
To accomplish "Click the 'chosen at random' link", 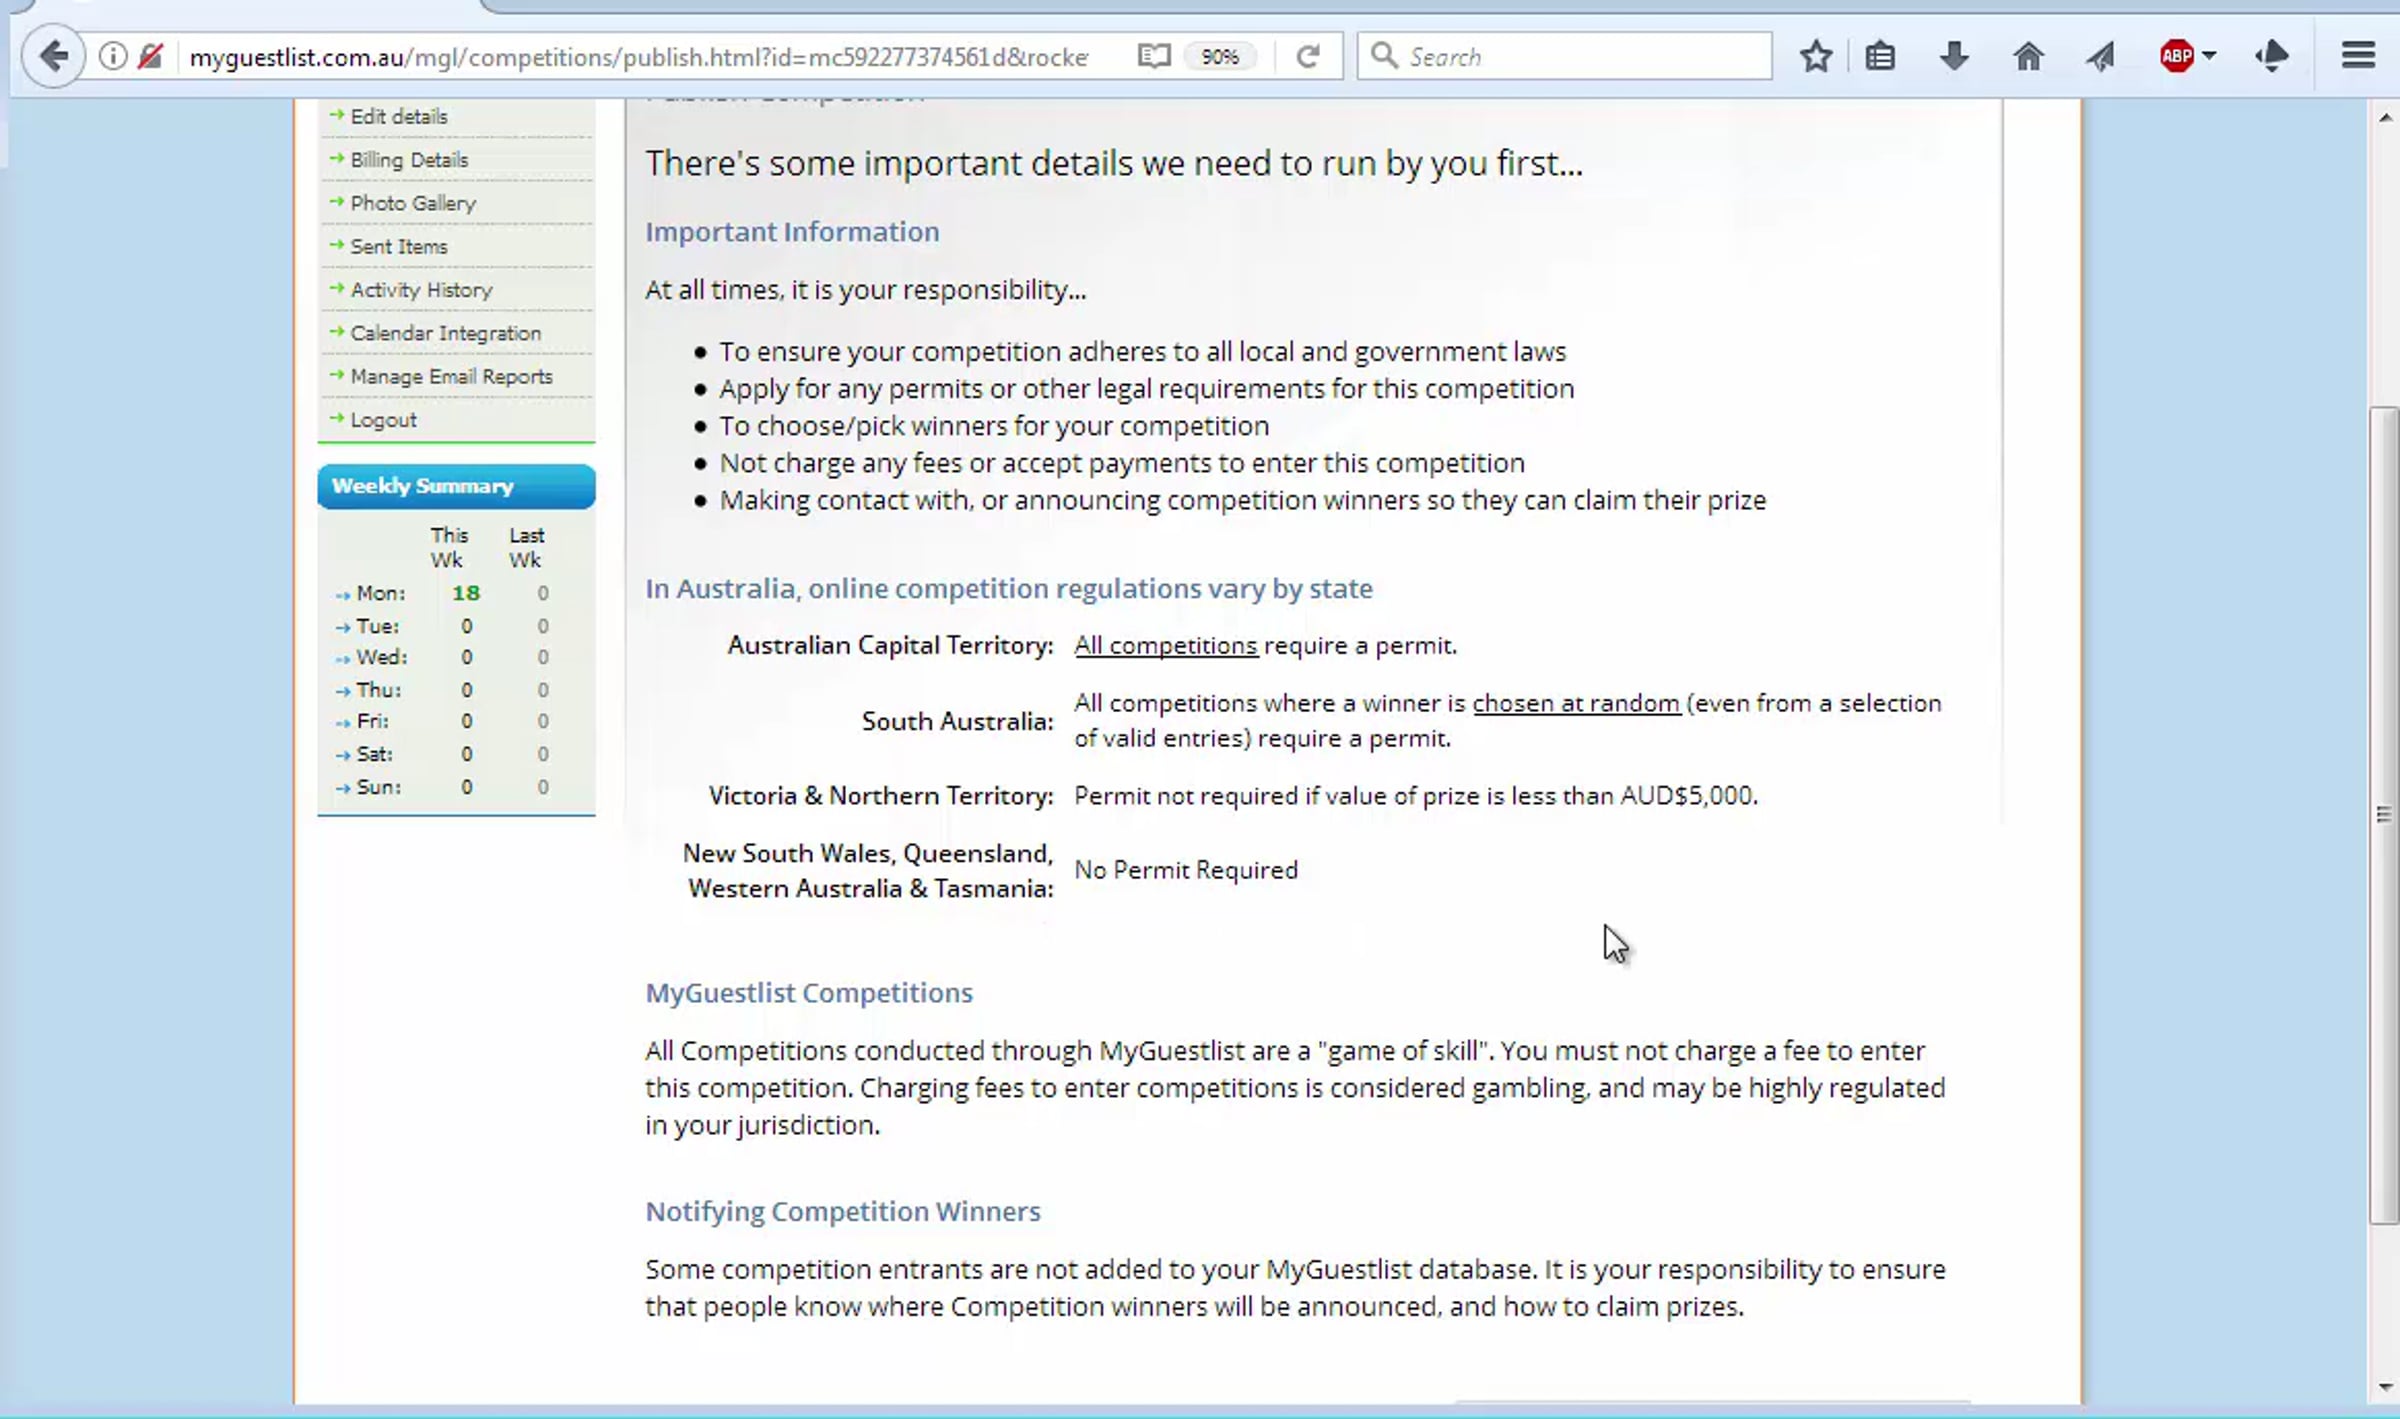I will click(x=1575, y=703).
